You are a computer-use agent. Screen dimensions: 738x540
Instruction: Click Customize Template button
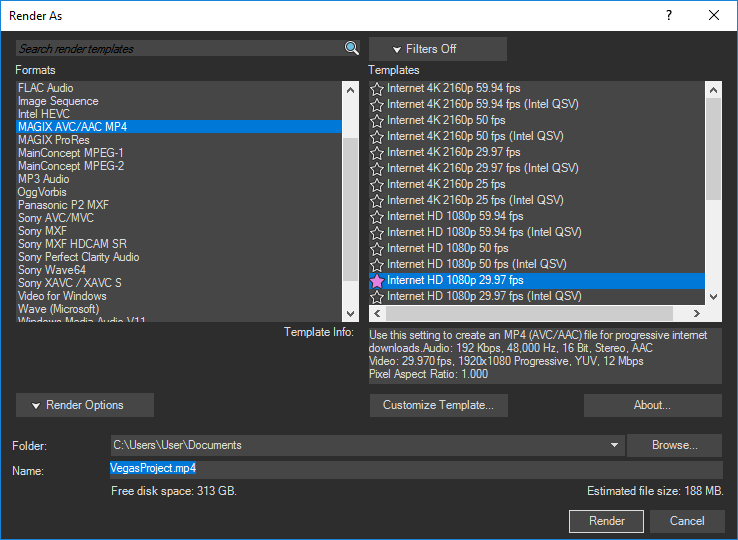pos(439,405)
